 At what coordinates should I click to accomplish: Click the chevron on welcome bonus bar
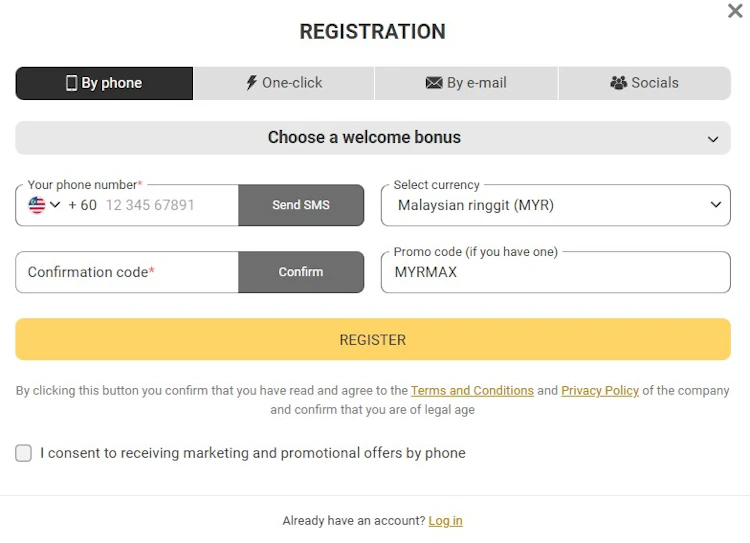coord(713,139)
